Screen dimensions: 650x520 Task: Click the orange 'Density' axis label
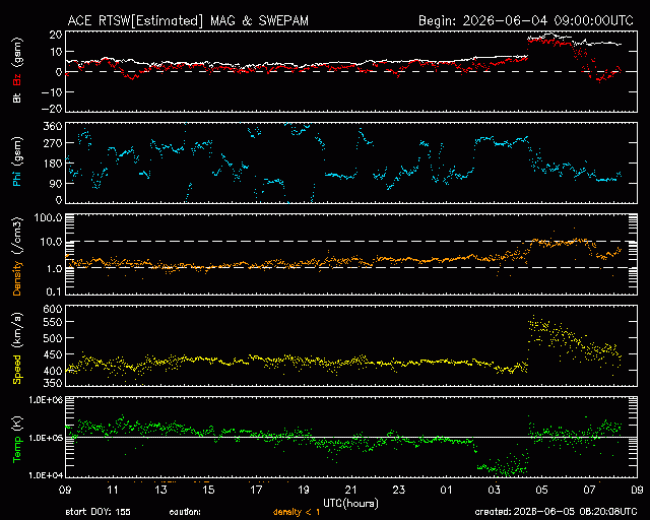tap(17, 278)
